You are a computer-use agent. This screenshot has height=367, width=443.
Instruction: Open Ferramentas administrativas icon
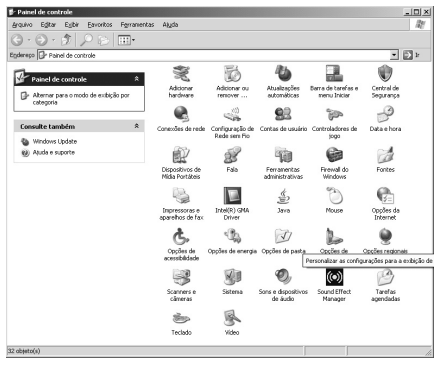pyautogui.click(x=283, y=155)
